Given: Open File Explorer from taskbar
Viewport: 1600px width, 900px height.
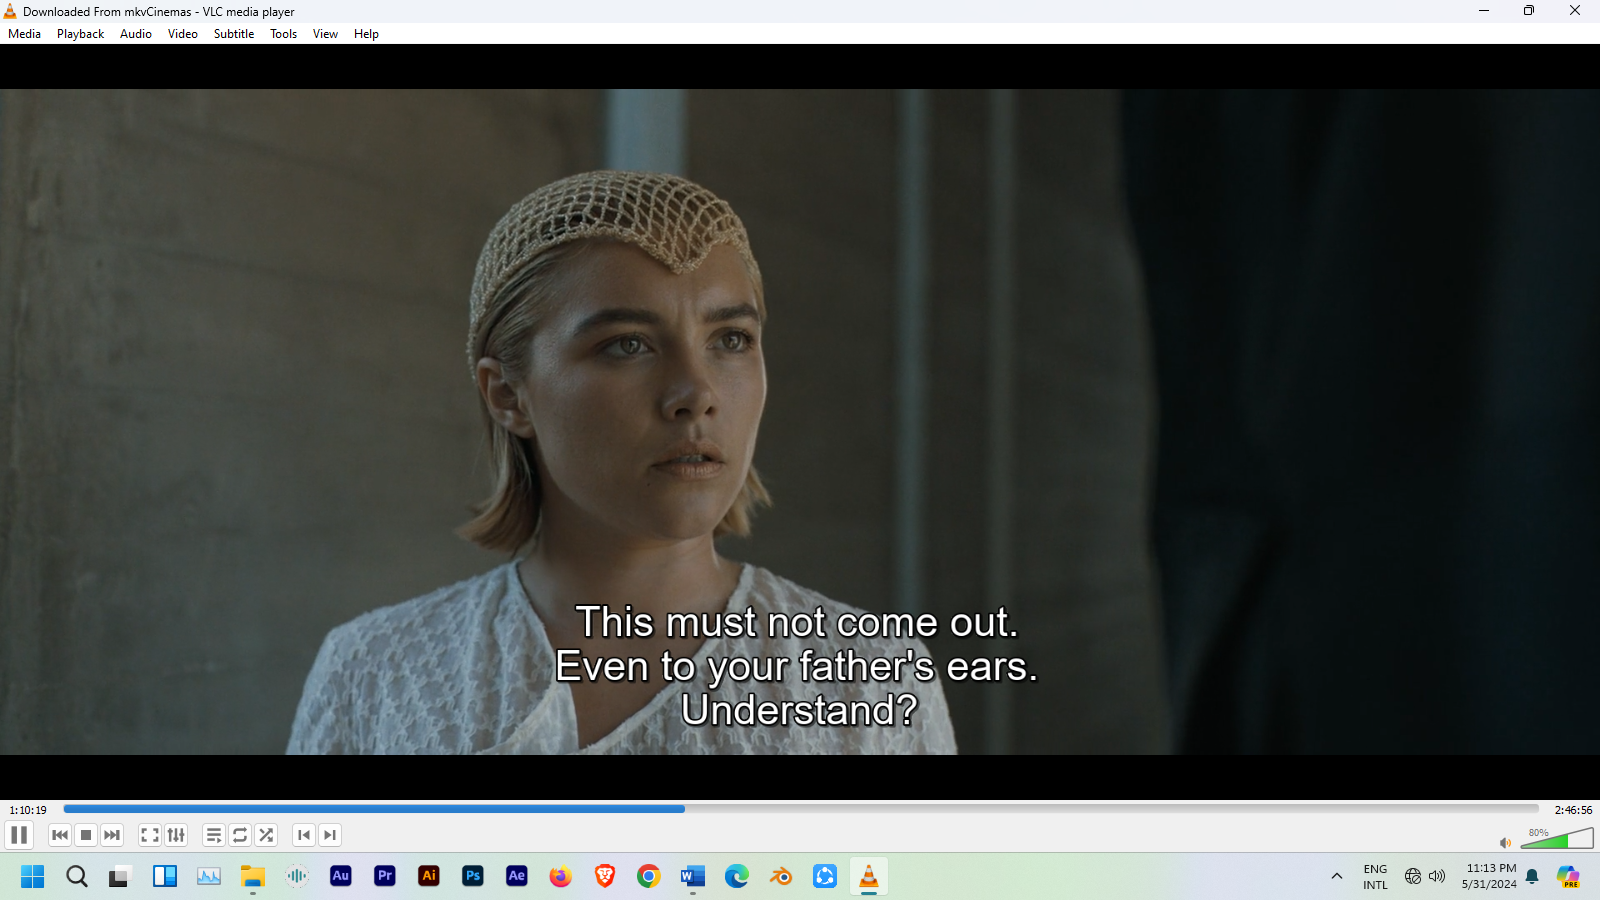Looking at the screenshot, I should click(x=252, y=876).
